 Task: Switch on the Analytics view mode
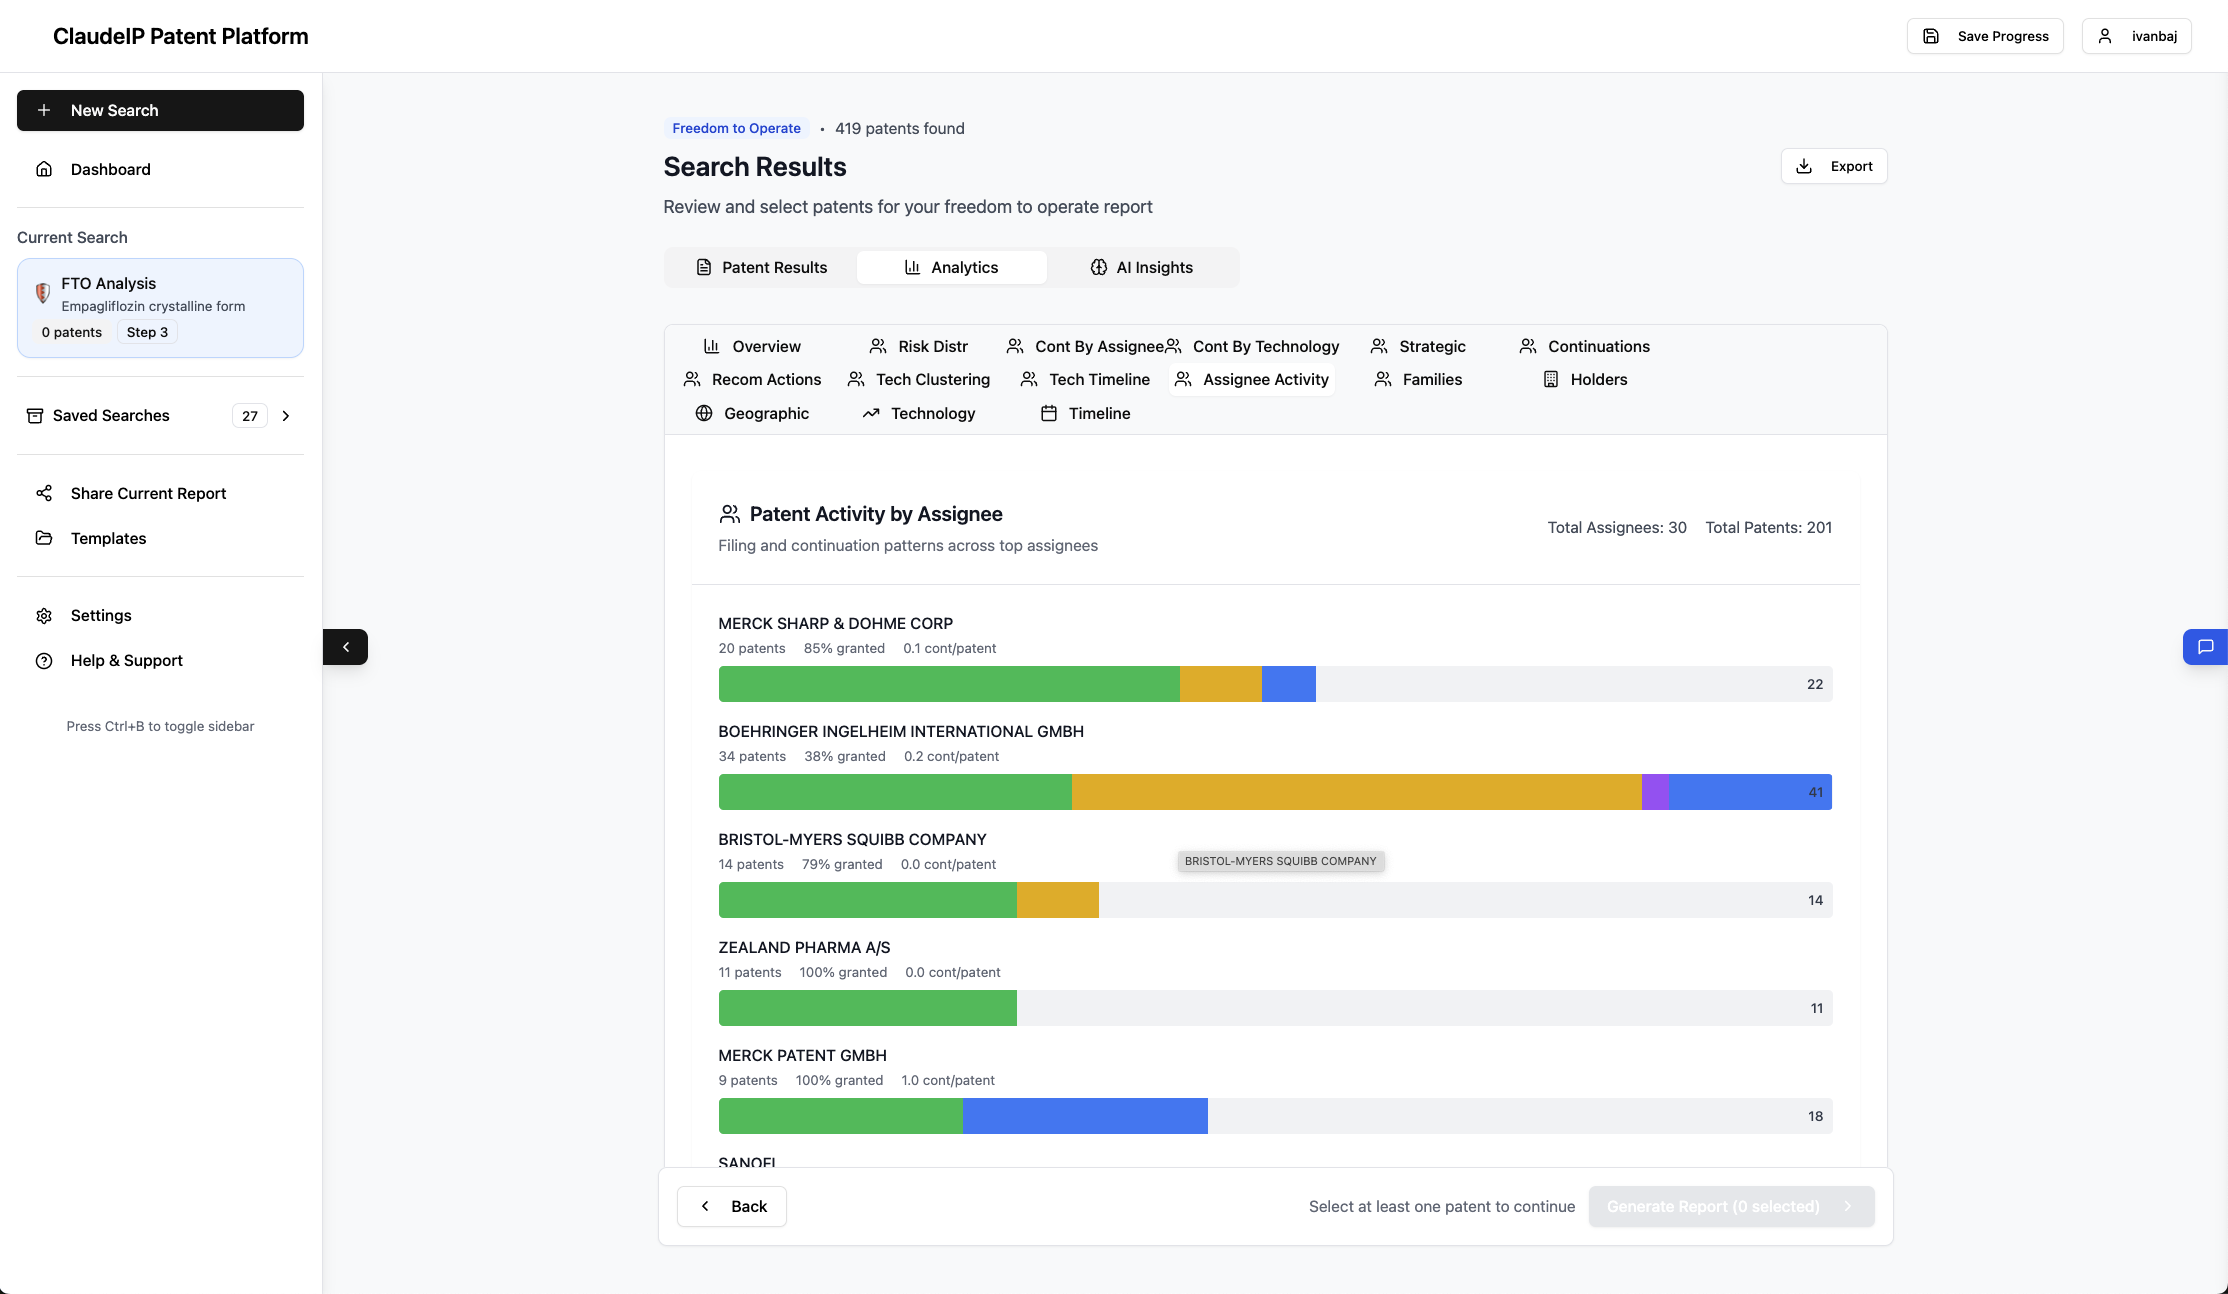[951, 267]
